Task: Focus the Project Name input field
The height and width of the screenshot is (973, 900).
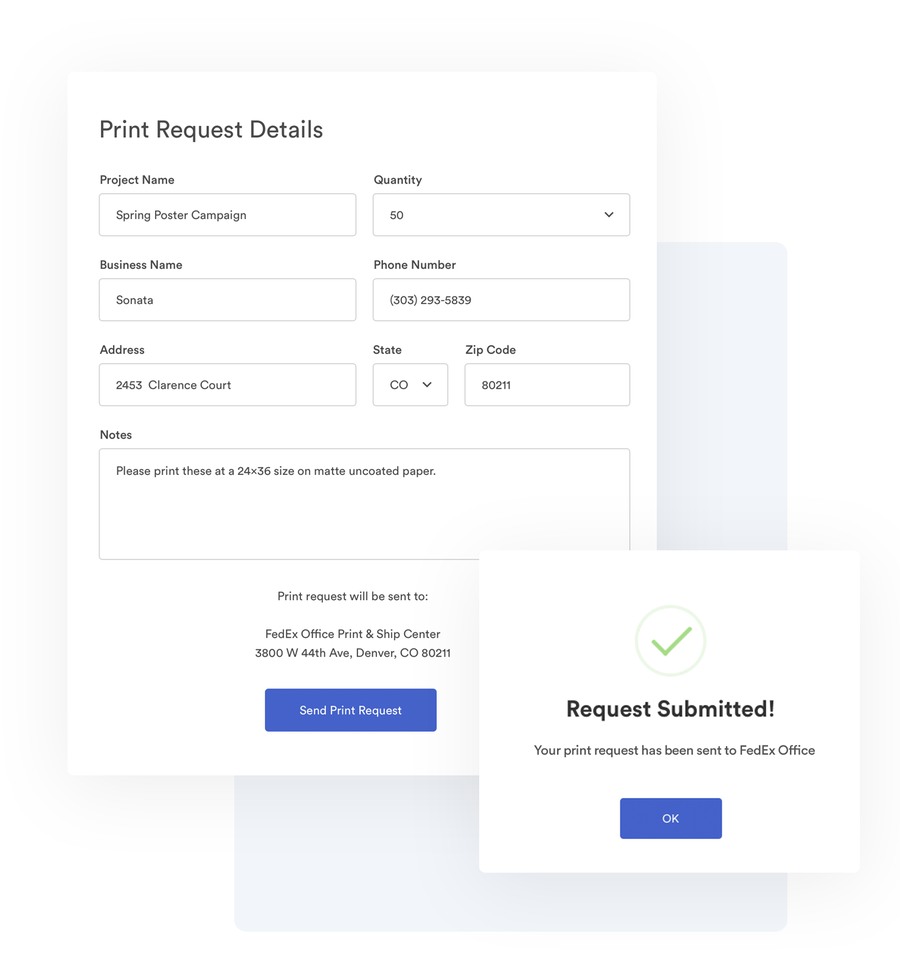Action: pyautogui.click(x=228, y=215)
